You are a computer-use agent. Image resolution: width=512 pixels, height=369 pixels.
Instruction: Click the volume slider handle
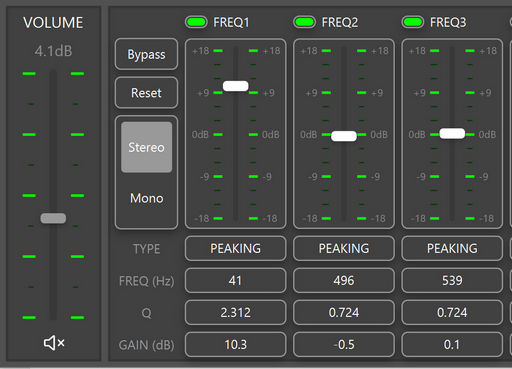click(53, 218)
